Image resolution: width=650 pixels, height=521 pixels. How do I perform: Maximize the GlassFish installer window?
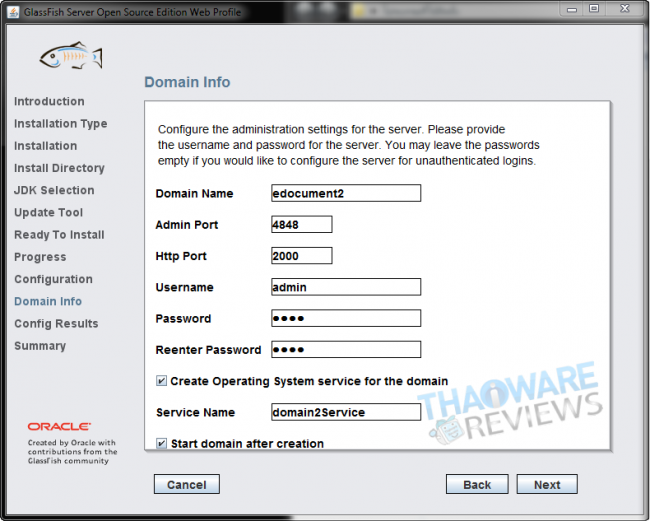(x=594, y=9)
